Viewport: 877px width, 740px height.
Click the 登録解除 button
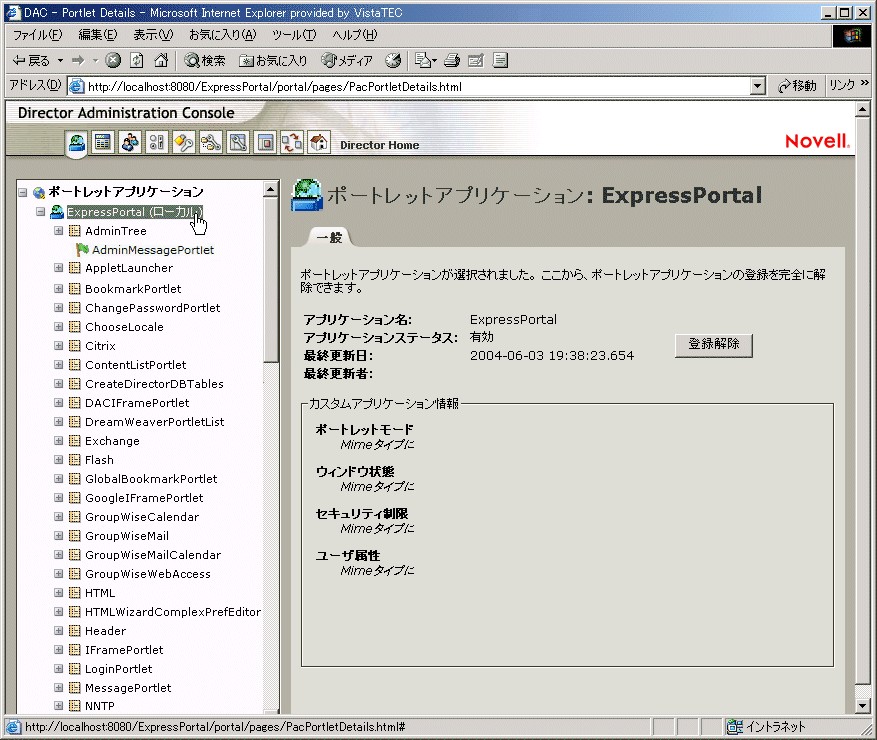pyautogui.click(x=713, y=345)
